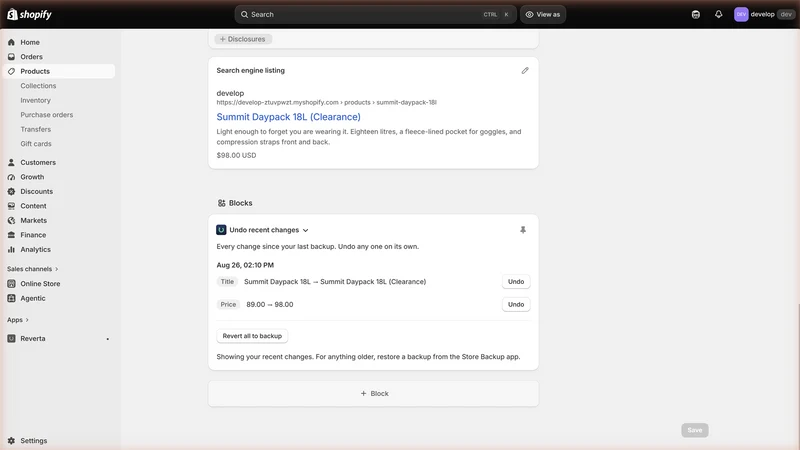Open the Reverta app icon
Image resolution: width=800 pixels, height=450 pixels.
point(11,338)
